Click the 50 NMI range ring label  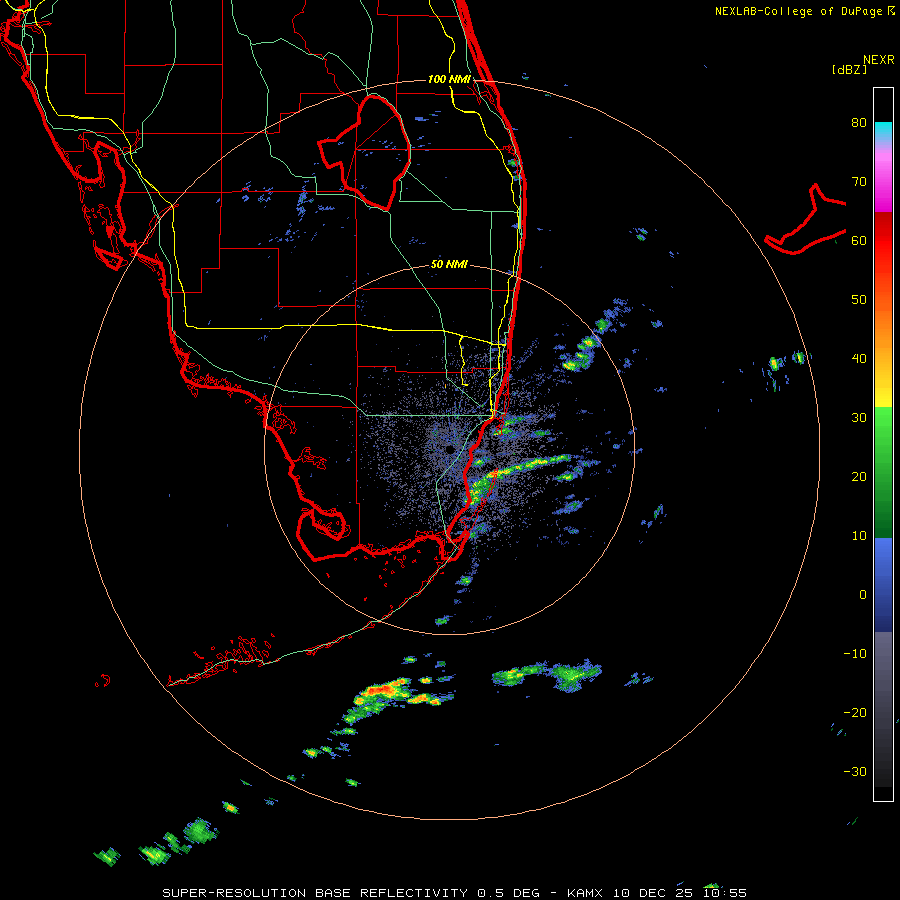(449, 265)
